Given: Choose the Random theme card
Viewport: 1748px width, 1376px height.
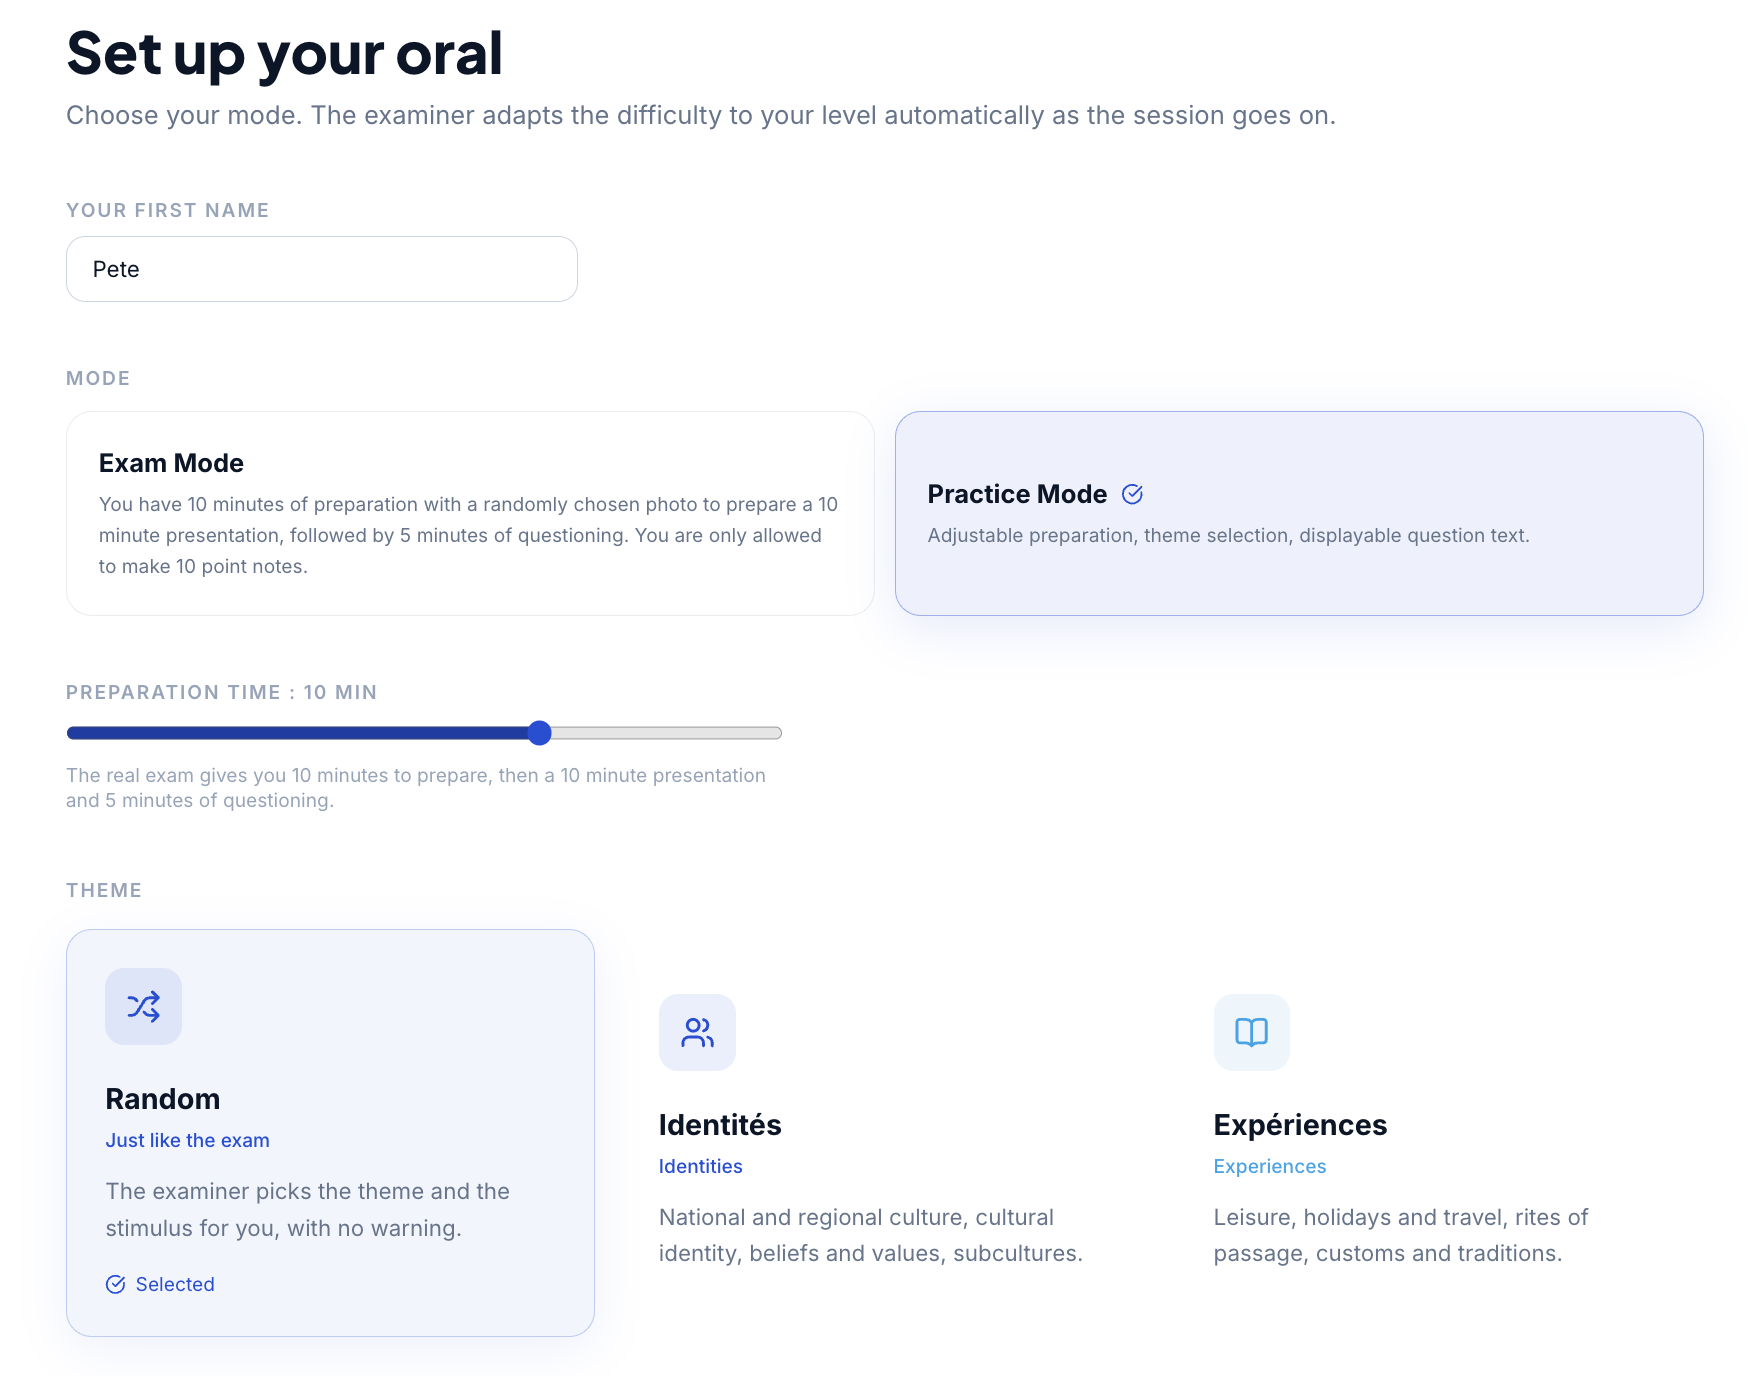Looking at the screenshot, I should pos(330,1132).
